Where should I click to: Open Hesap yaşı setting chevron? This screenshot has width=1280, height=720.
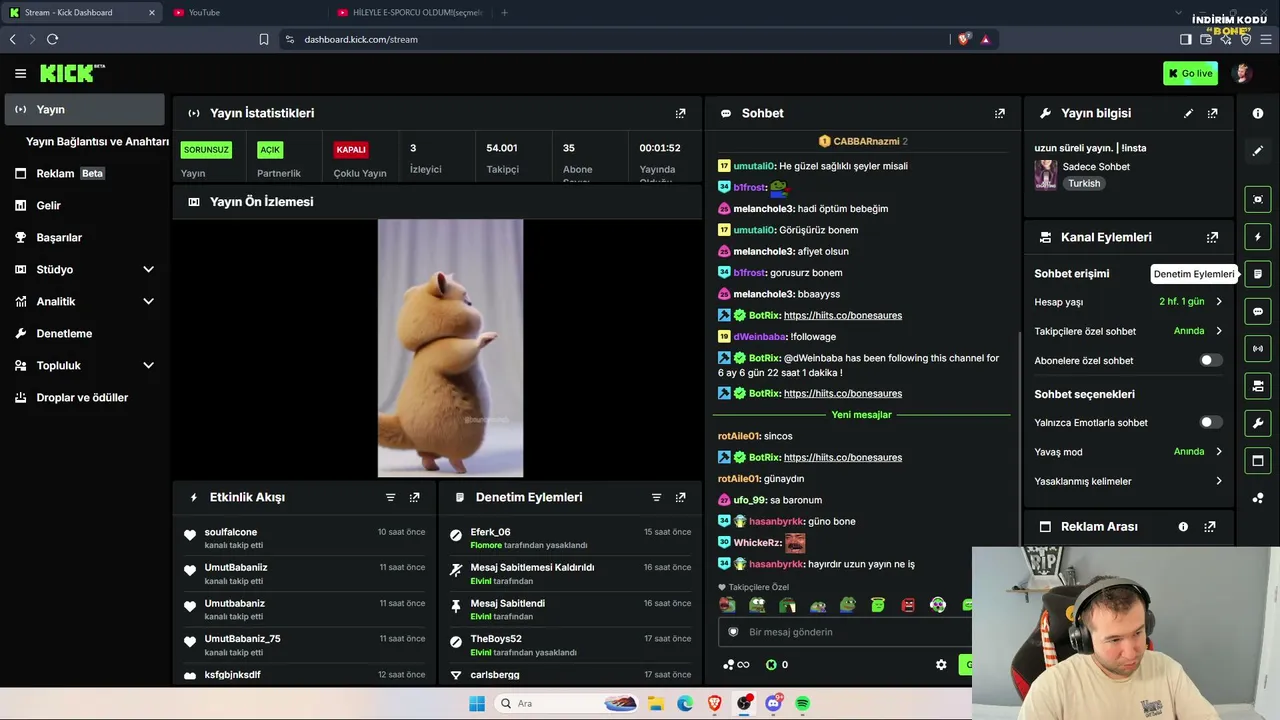pyautogui.click(x=1218, y=301)
